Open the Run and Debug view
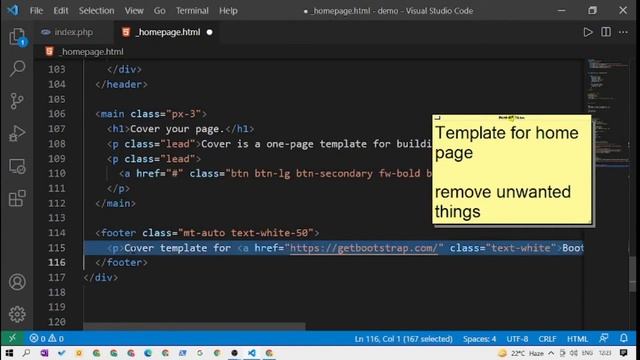Viewport: 640px width, 360px height. [17, 133]
